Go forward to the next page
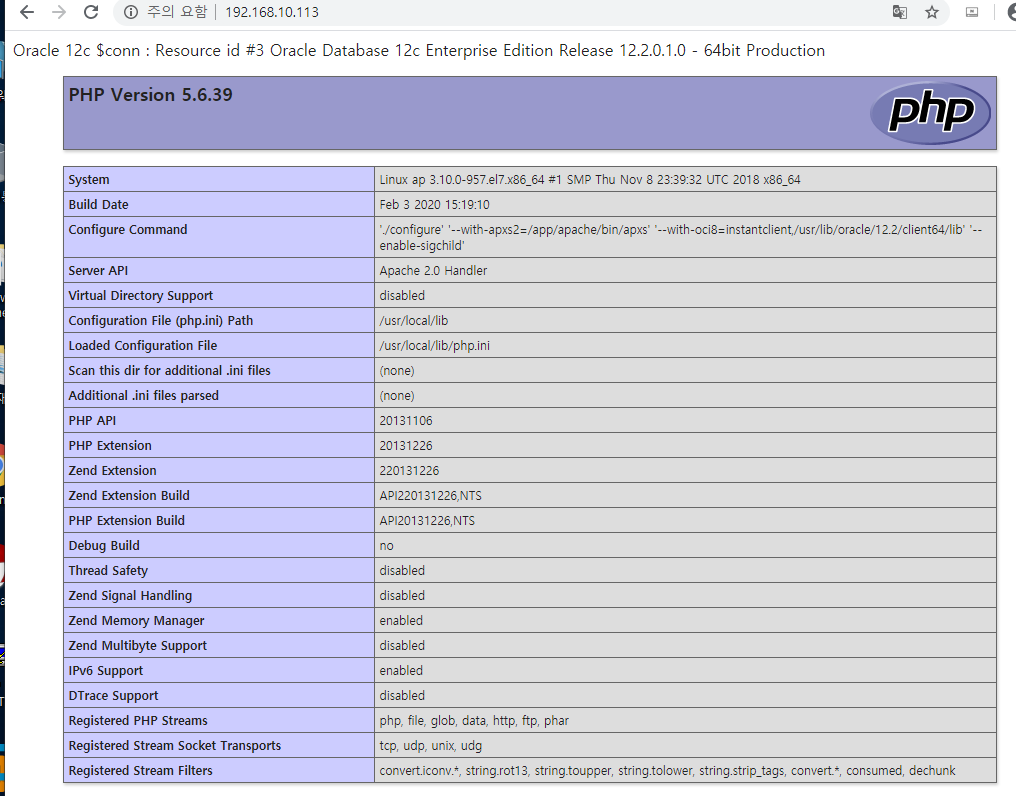The width and height of the screenshot is (1016, 796). coord(59,12)
